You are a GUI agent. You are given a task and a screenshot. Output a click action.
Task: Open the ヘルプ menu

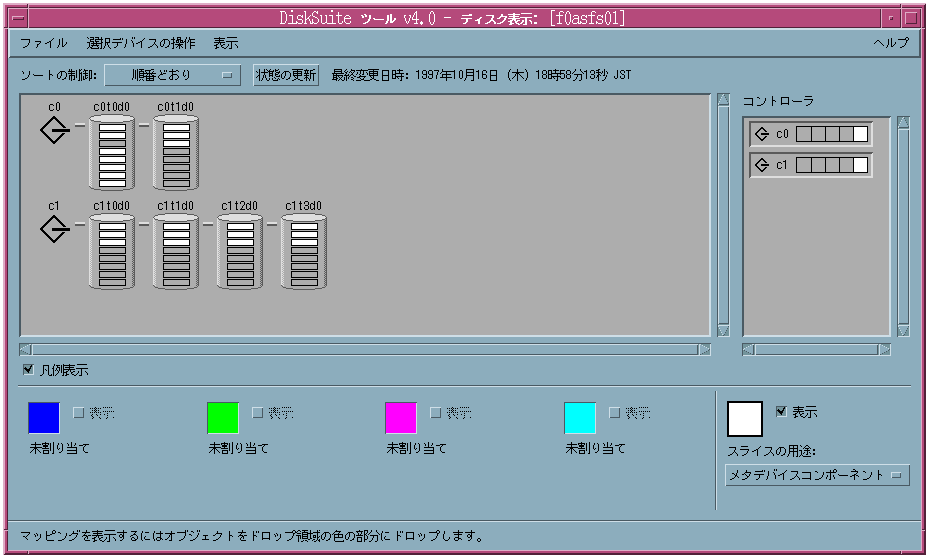pyautogui.click(x=891, y=43)
